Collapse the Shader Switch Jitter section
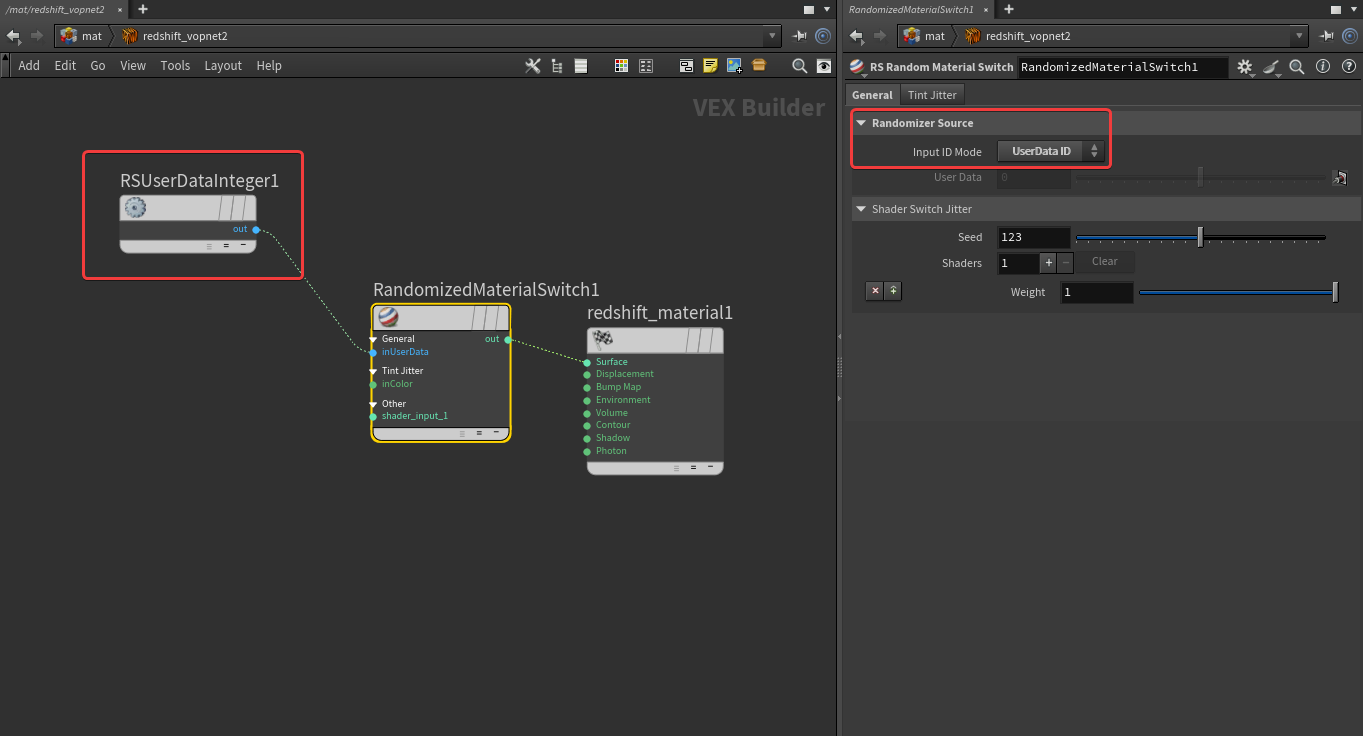 pyautogui.click(x=861, y=209)
